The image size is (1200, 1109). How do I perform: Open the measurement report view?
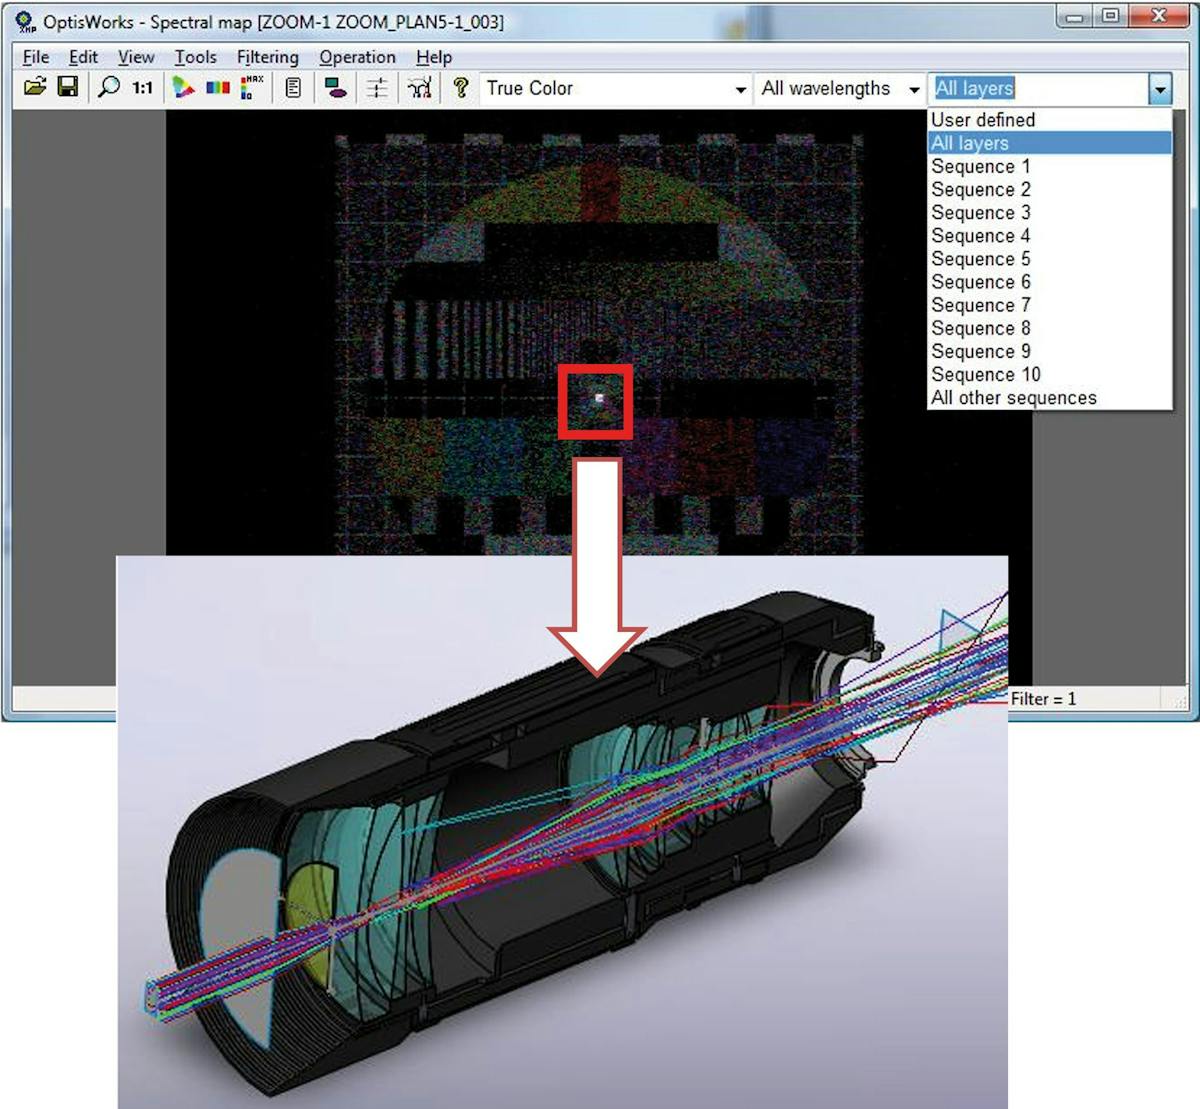click(295, 88)
